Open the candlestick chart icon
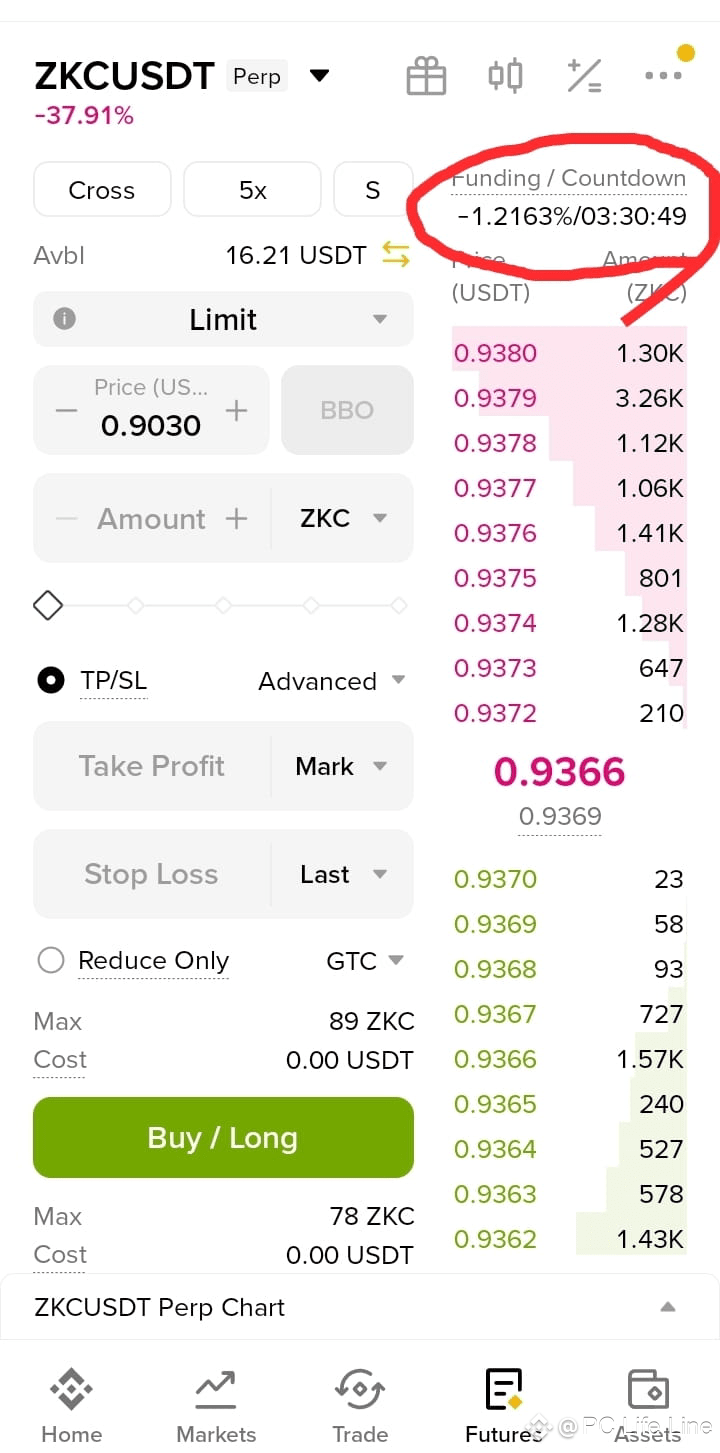The width and height of the screenshot is (720, 1453). tap(505, 76)
